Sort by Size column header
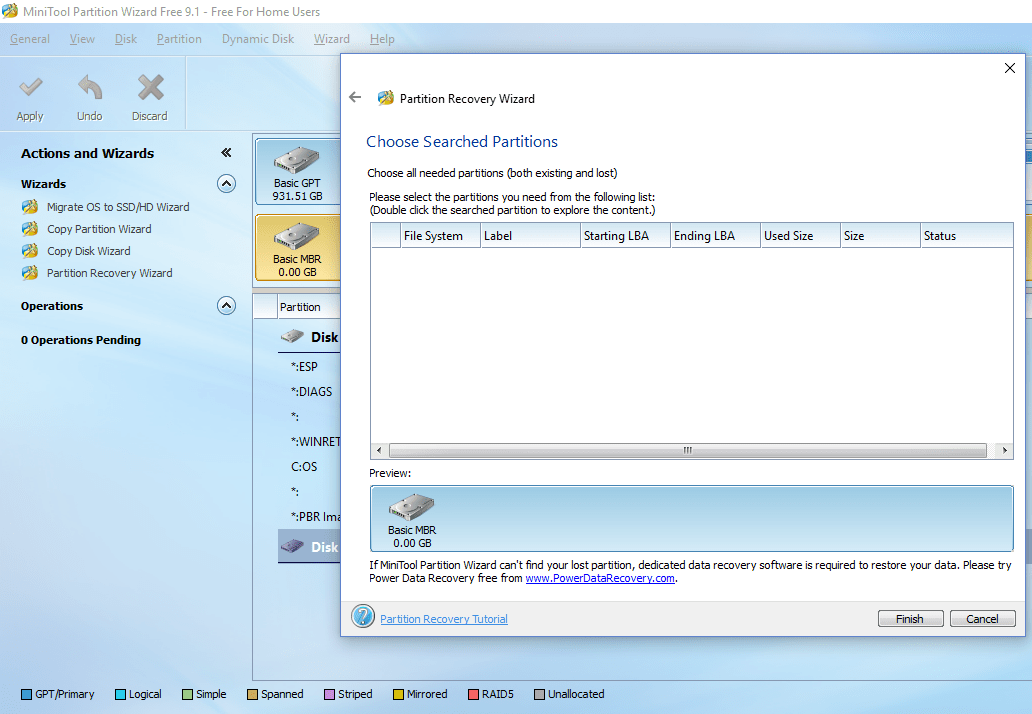Image resolution: width=1032 pixels, height=714 pixels. [879, 236]
